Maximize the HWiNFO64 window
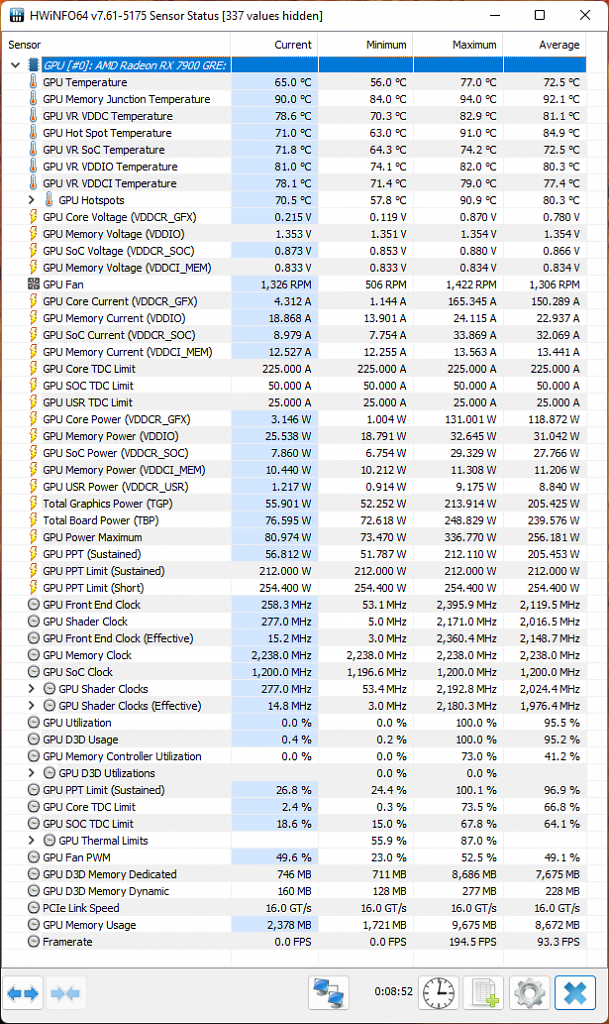The width and height of the screenshot is (609, 1024). click(x=540, y=15)
